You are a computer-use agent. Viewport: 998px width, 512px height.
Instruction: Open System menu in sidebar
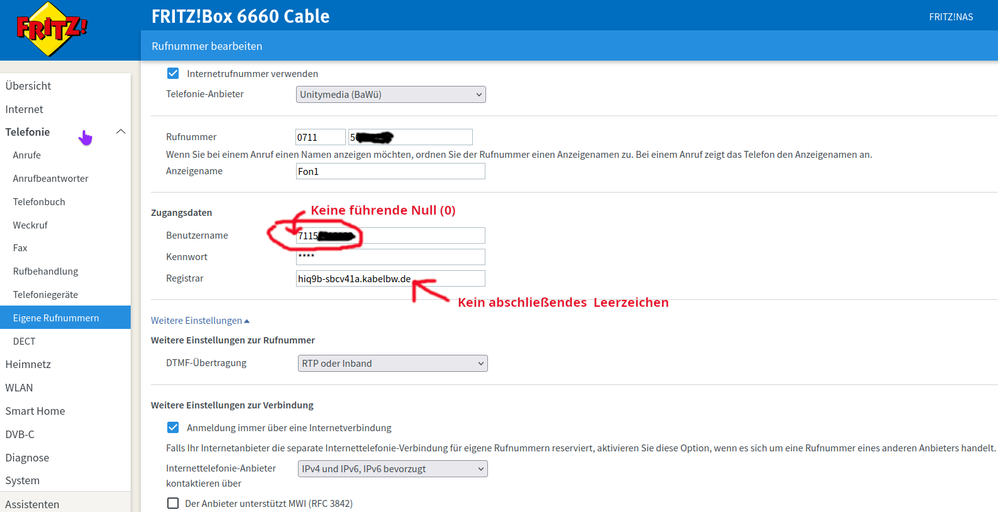click(x=22, y=480)
